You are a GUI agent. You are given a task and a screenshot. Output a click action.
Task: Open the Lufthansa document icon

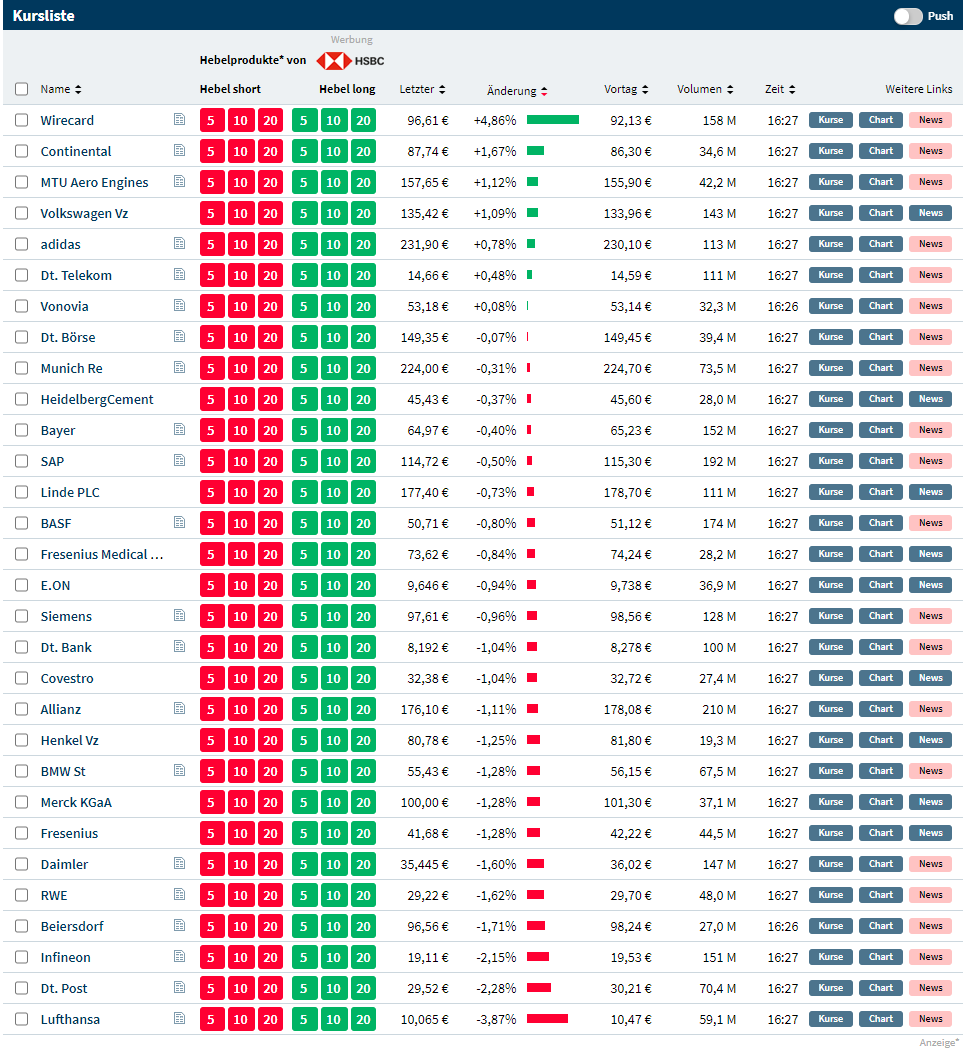coord(179,1019)
